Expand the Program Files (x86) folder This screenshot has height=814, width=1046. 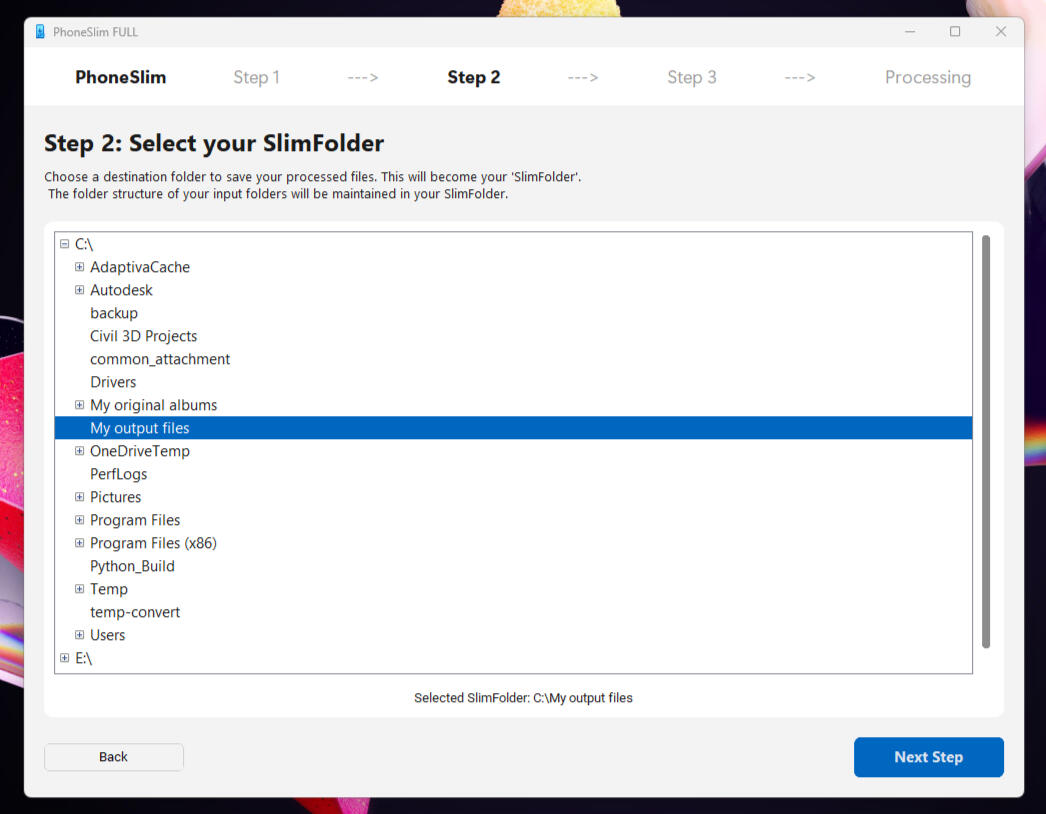(79, 543)
